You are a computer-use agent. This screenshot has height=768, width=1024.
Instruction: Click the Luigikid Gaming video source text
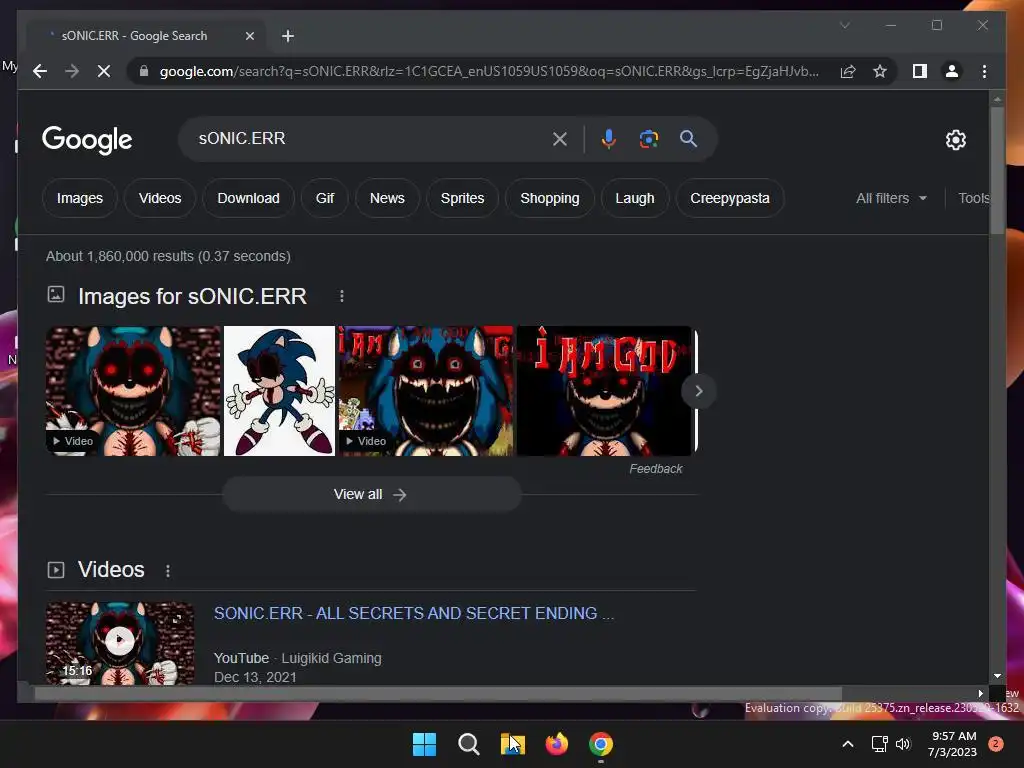point(331,658)
